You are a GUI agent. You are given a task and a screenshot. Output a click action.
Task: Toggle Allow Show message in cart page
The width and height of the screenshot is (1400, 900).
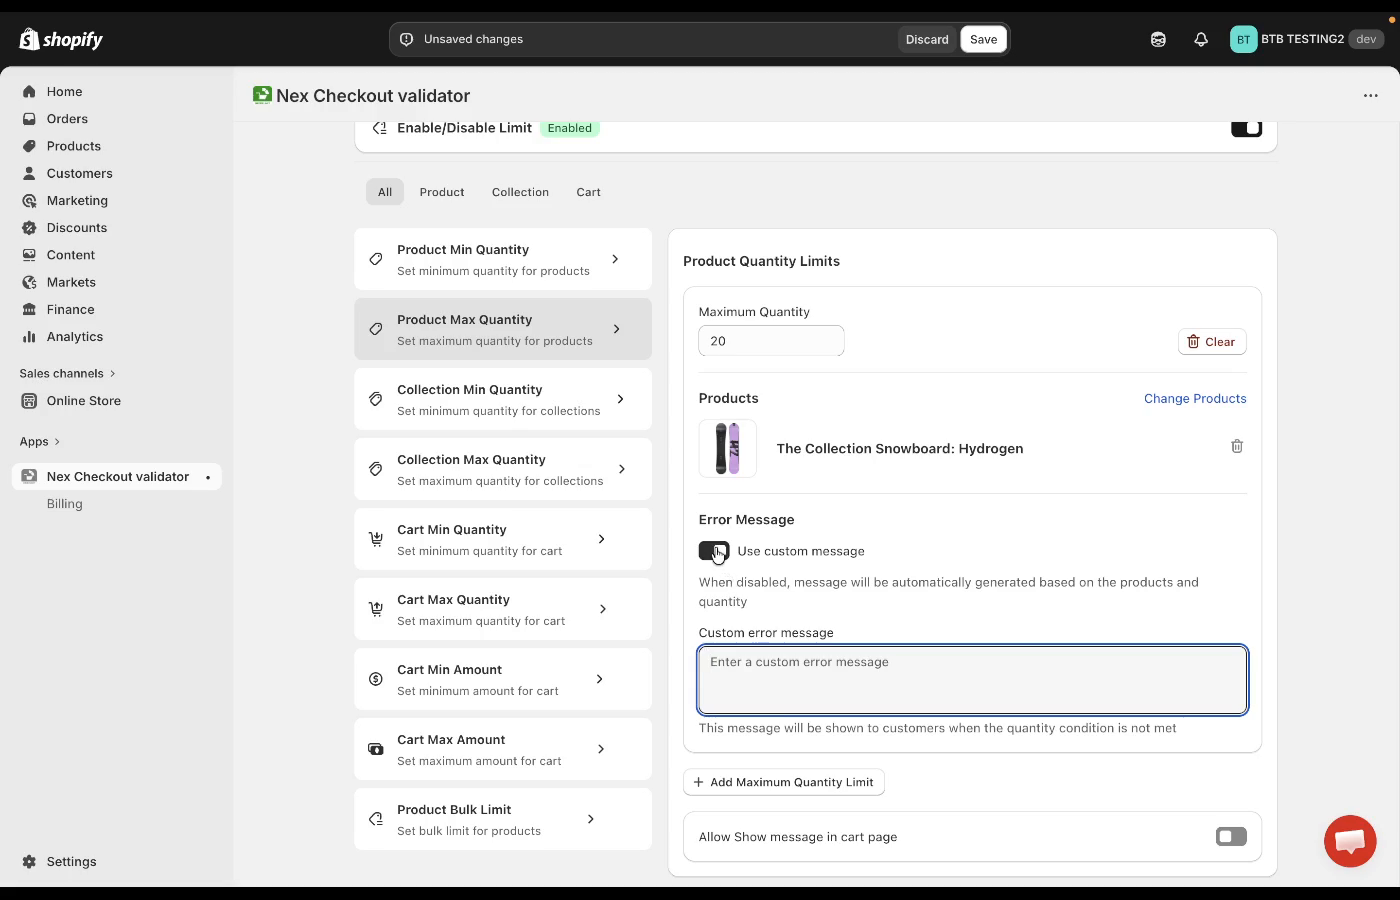click(x=1231, y=837)
